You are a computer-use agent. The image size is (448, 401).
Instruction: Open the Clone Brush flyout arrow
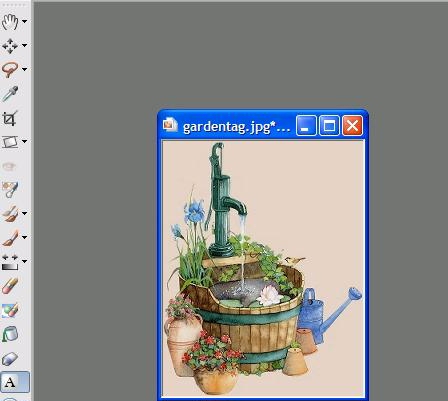[24, 213]
